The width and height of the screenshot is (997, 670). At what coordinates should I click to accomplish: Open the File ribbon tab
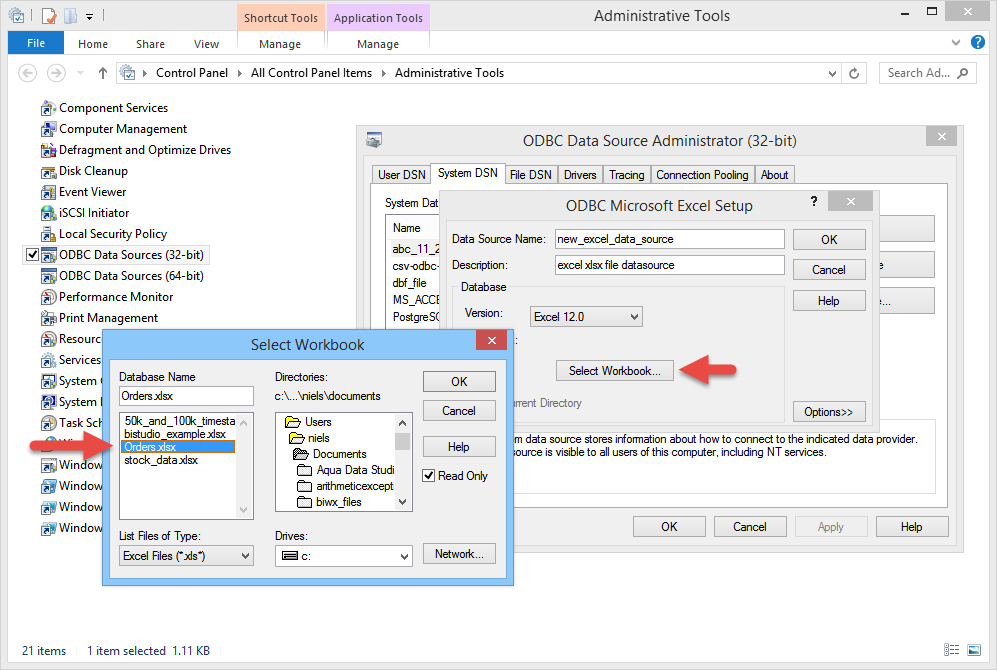click(36, 43)
